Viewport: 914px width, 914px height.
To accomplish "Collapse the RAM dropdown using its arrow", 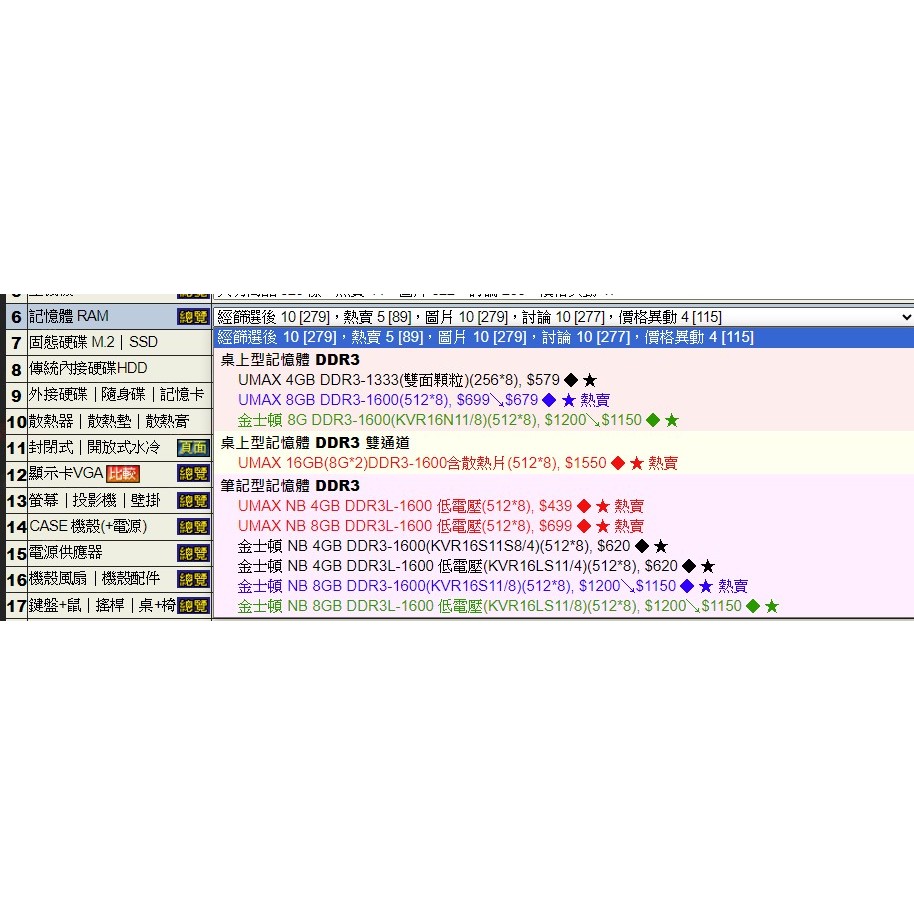I will coord(905,317).
